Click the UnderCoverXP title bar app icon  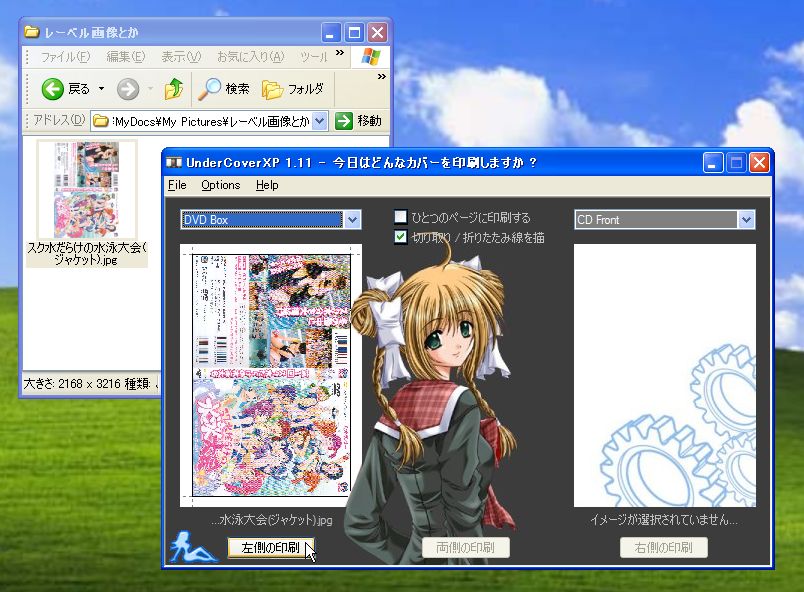pos(174,163)
